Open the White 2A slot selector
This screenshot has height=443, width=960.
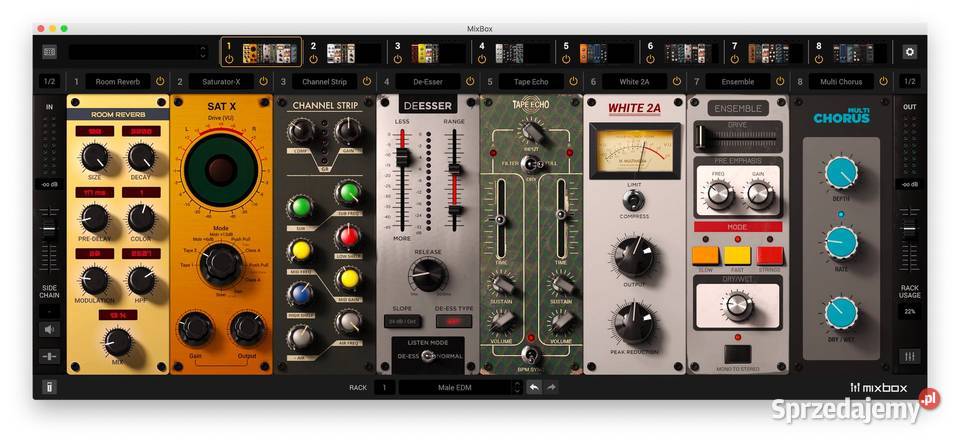634,81
